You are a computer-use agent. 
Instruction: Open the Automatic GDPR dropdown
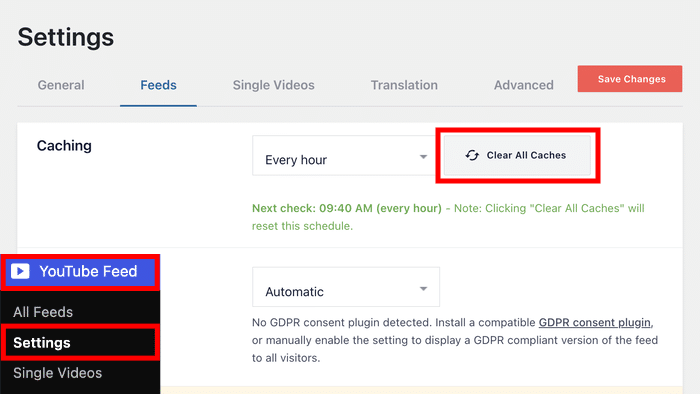[x=346, y=287]
